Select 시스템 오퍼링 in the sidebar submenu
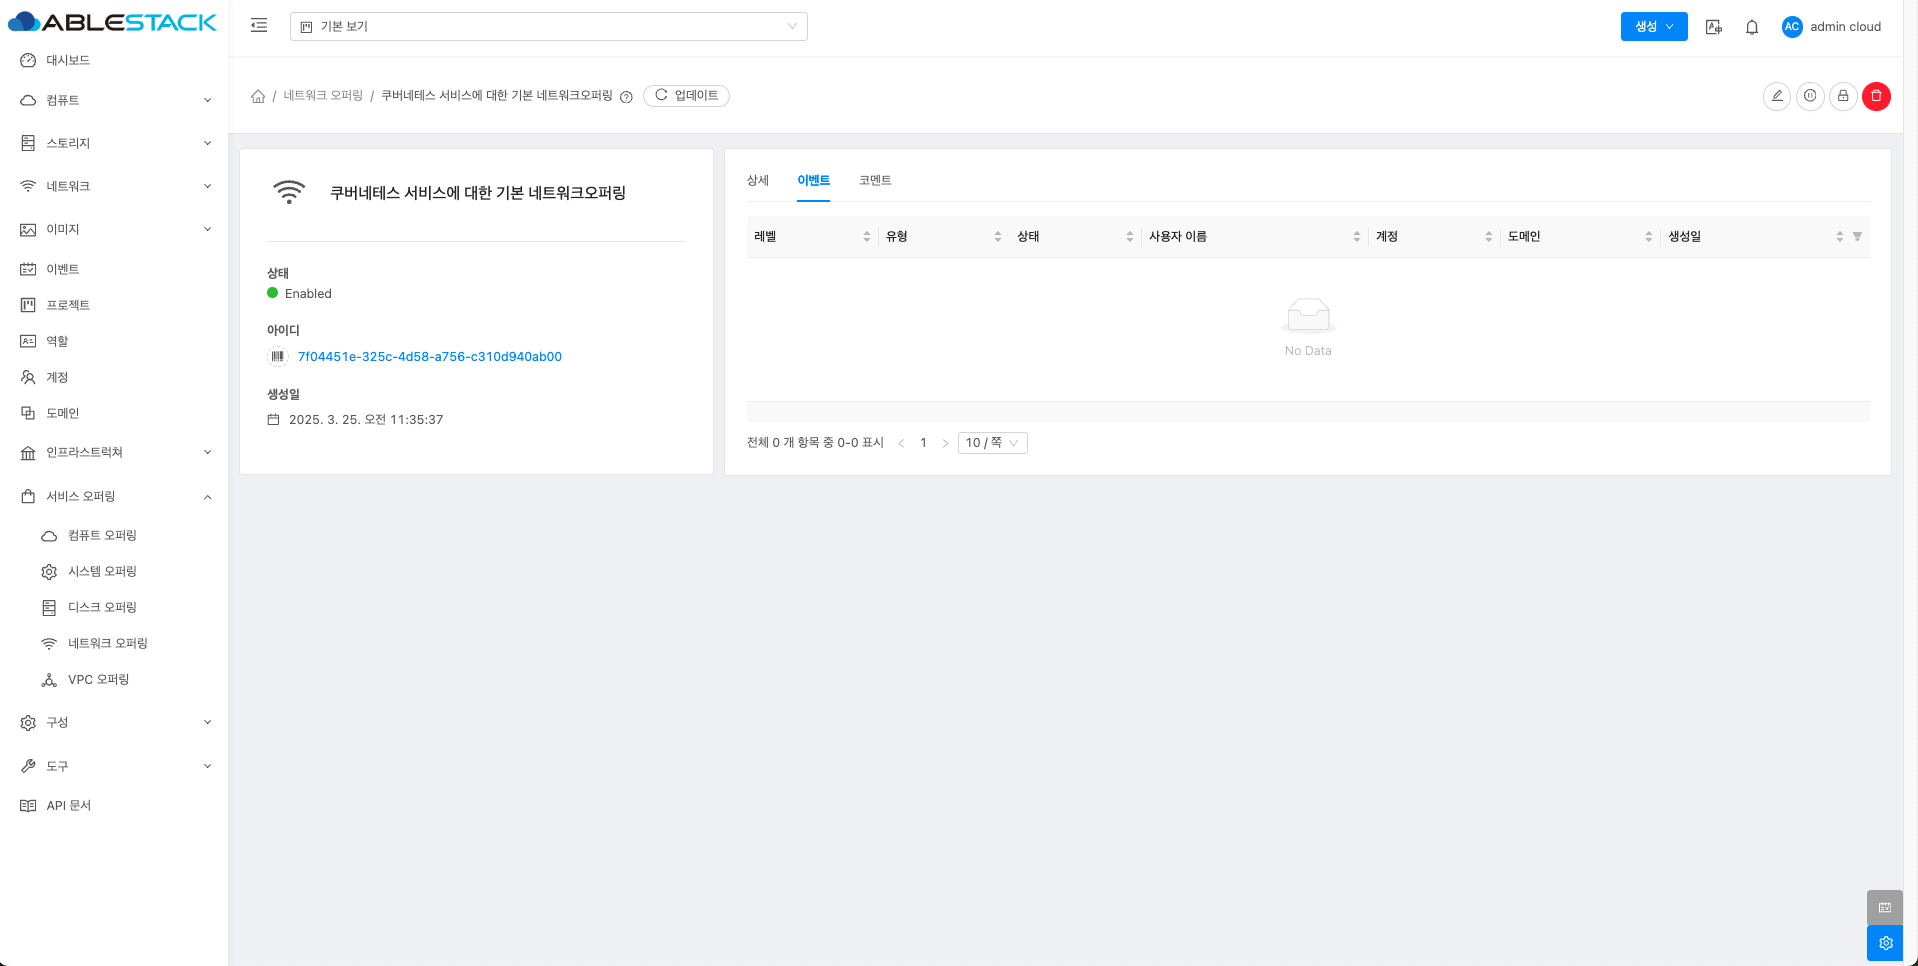This screenshot has width=1918, height=966. (102, 571)
